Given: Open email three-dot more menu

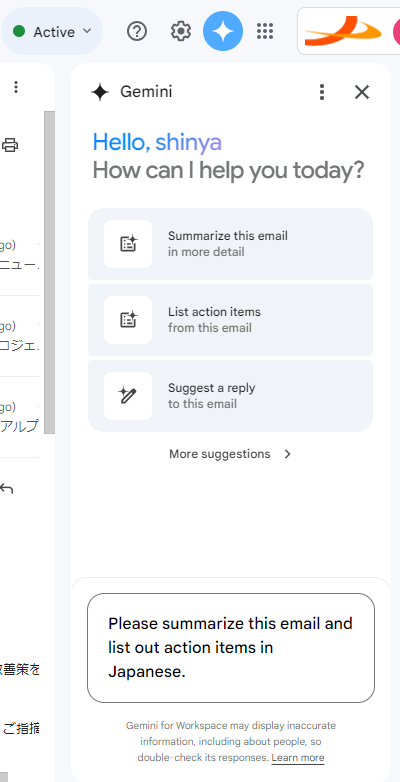Looking at the screenshot, I should 16,87.
